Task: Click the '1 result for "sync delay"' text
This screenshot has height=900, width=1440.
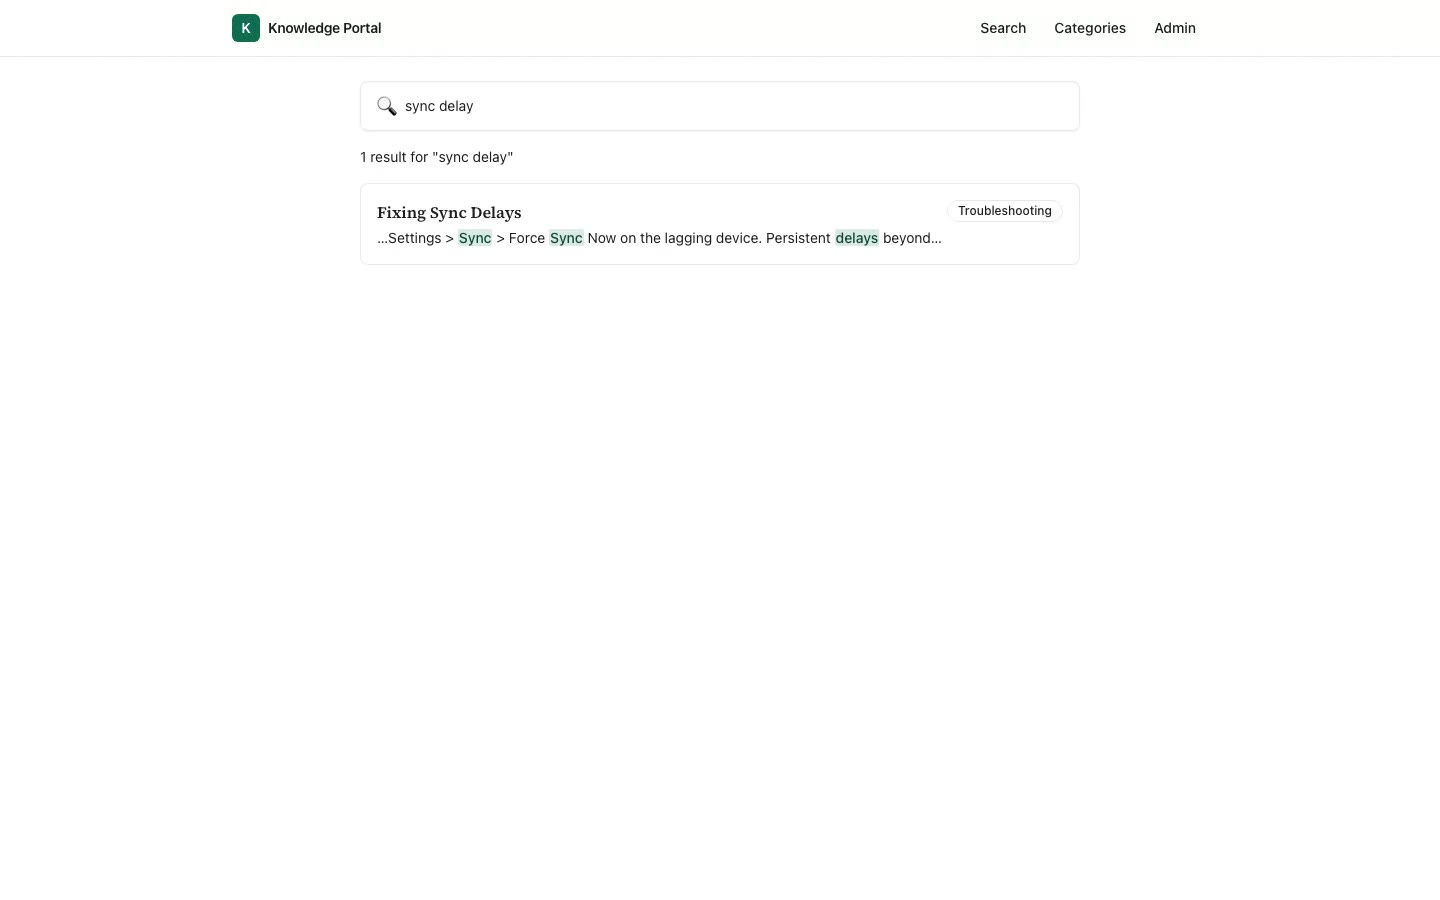Action: coord(437,157)
